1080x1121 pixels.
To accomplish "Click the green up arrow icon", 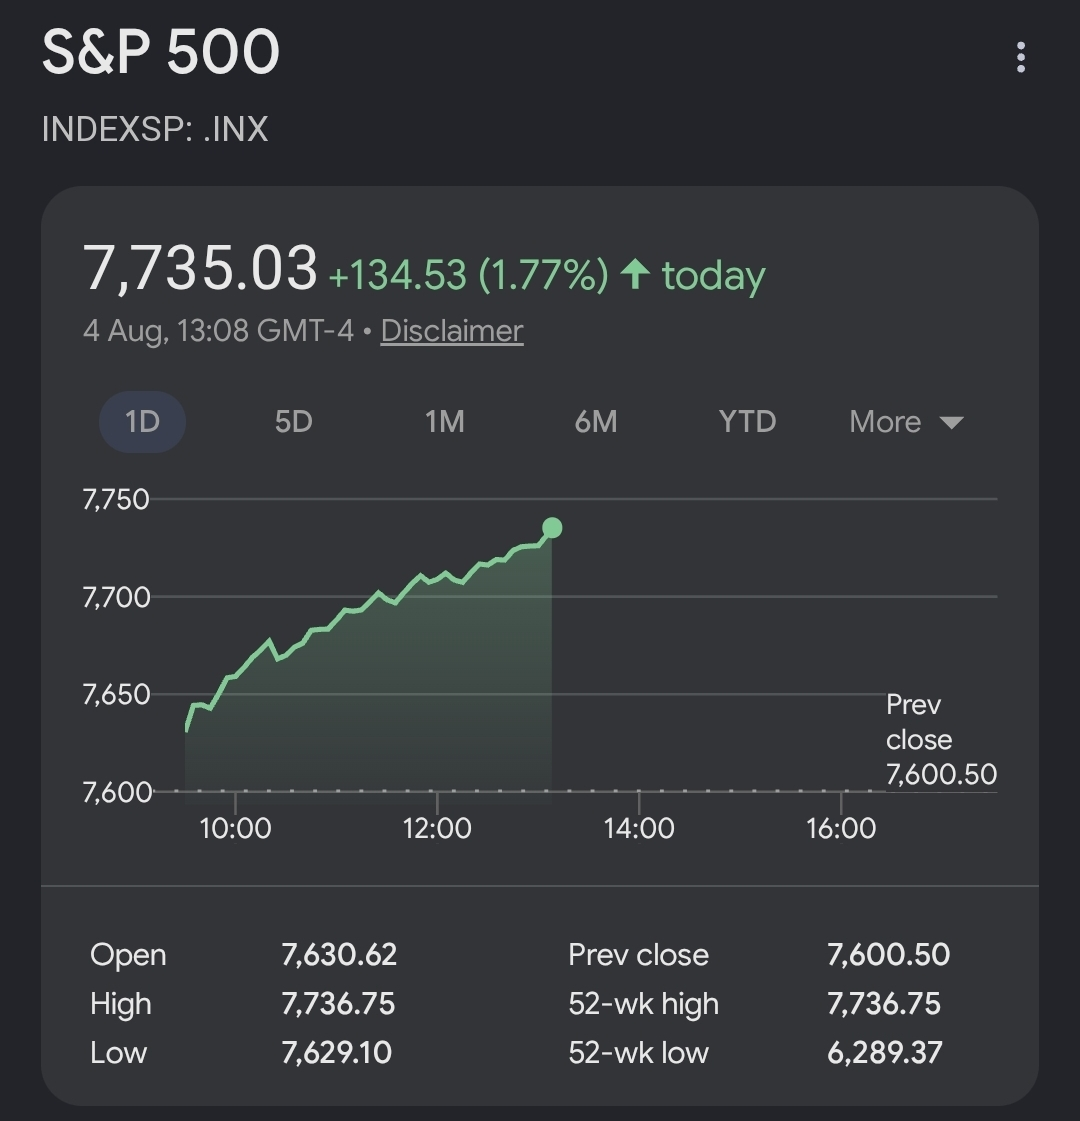I will [635, 274].
